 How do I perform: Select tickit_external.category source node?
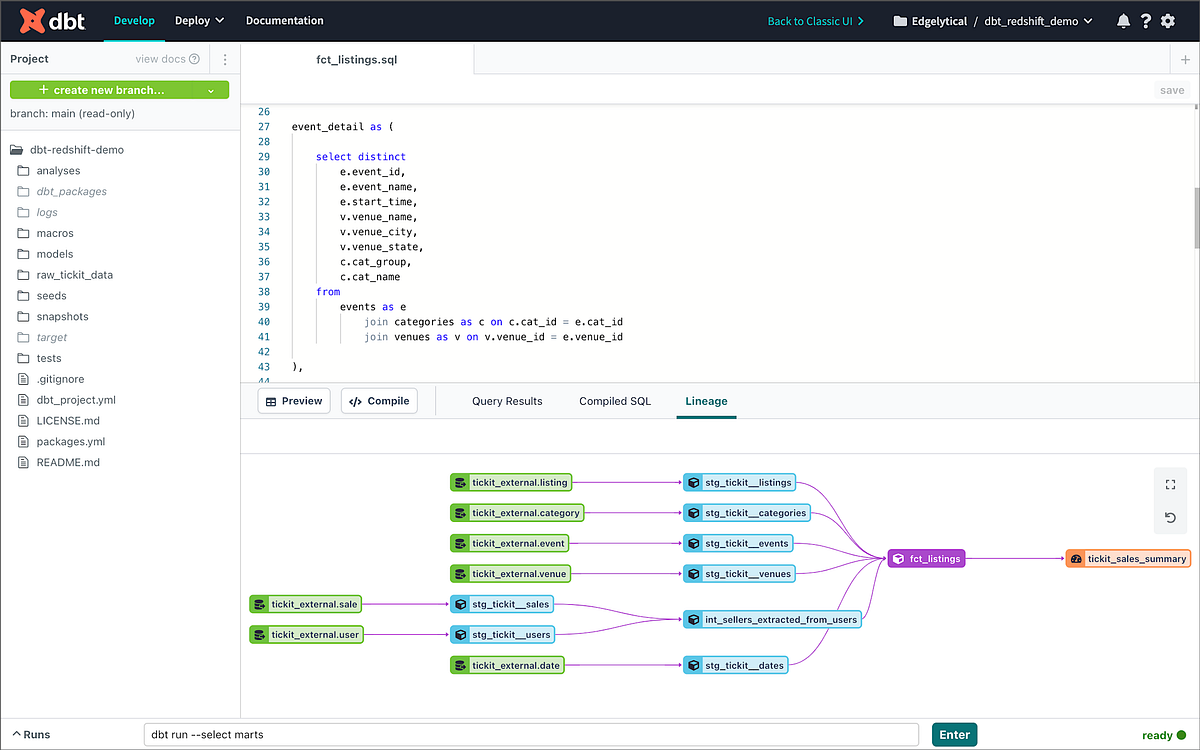[516, 513]
